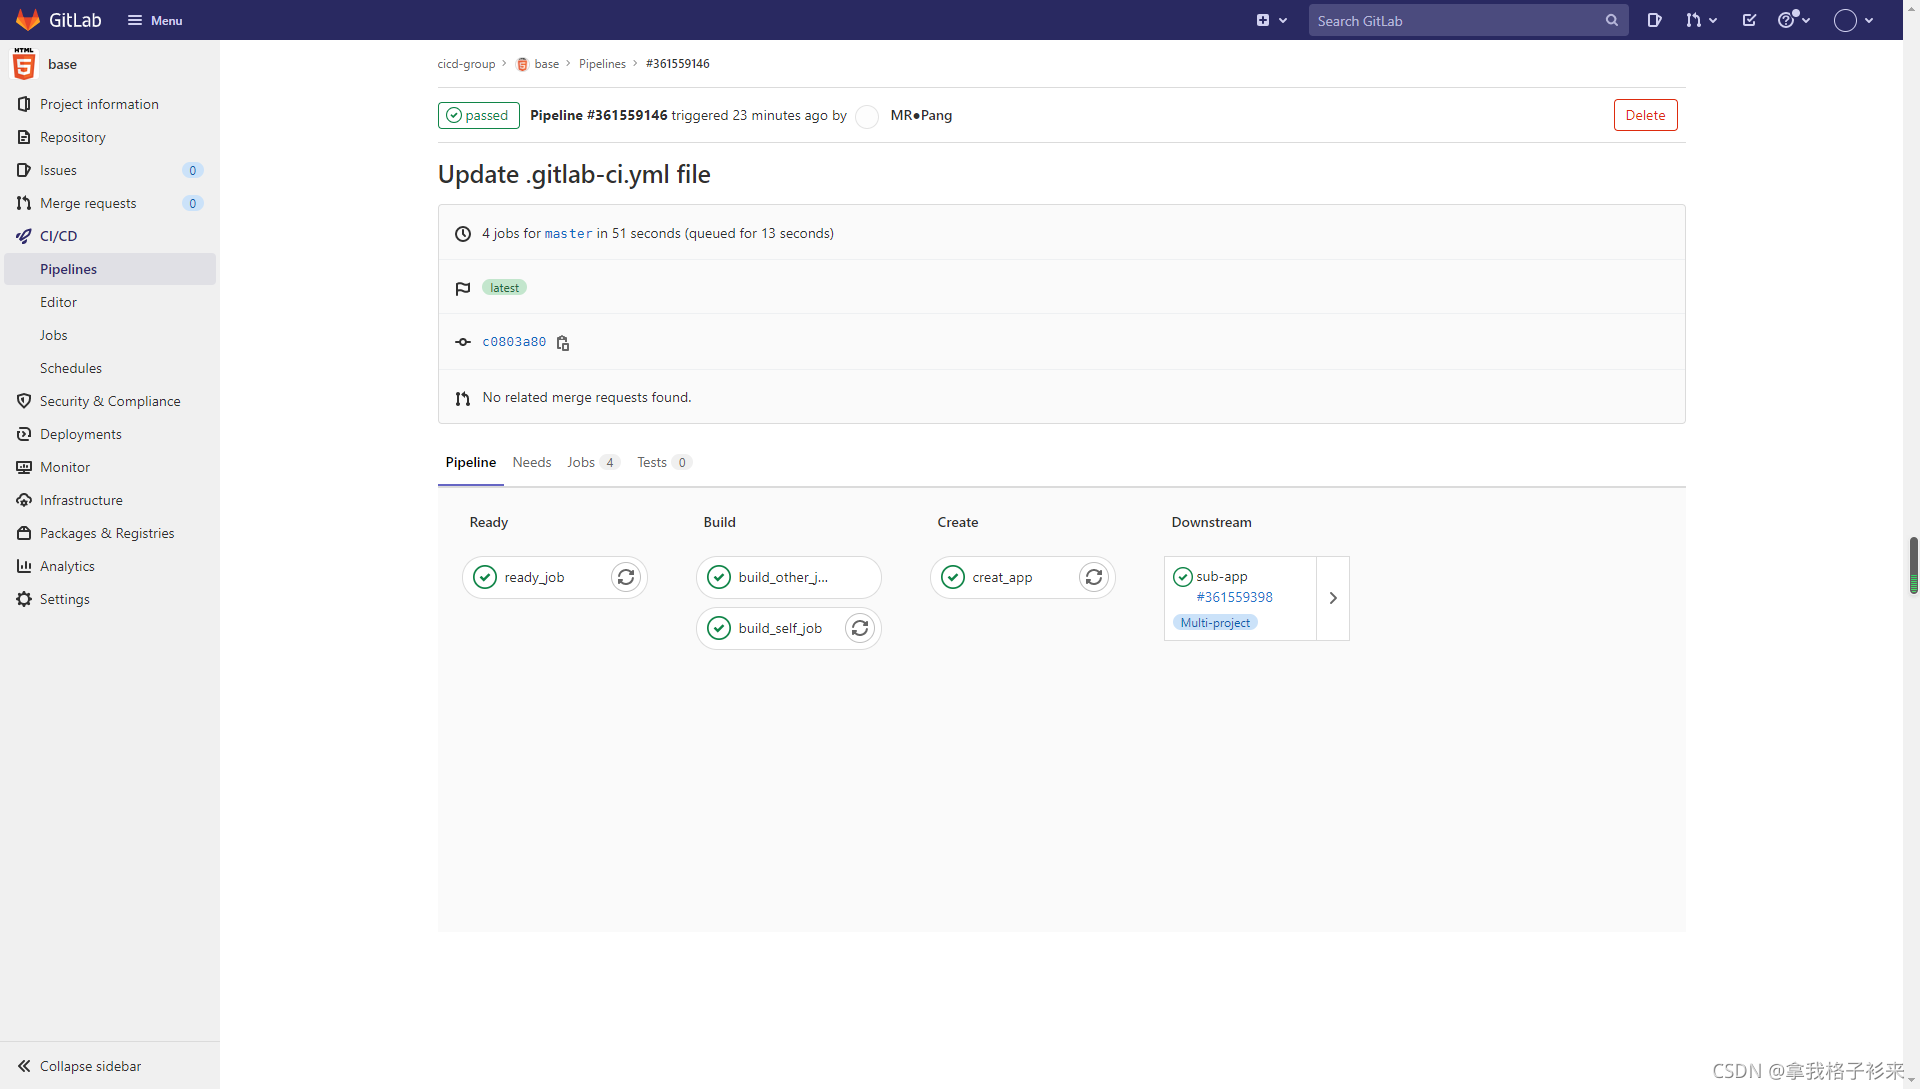Collapse the sidebar
Screen dimensions: 1920x1089
click(x=80, y=1066)
